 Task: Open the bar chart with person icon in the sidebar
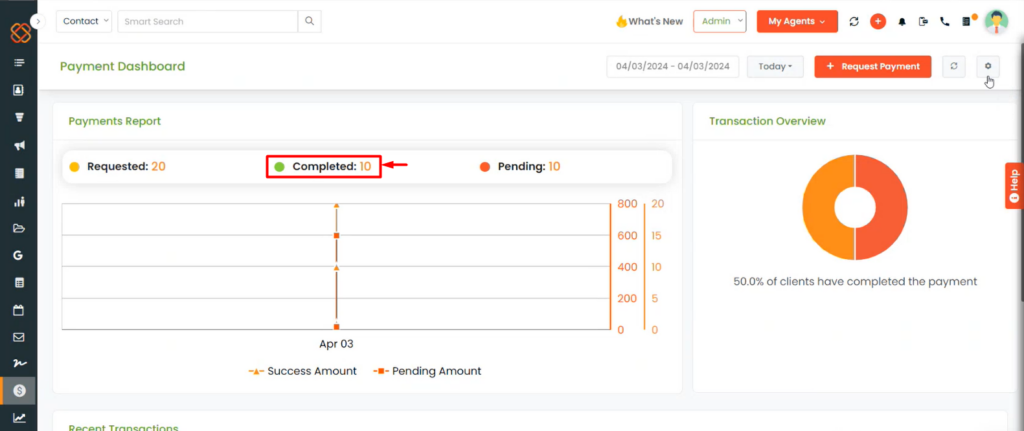19,202
